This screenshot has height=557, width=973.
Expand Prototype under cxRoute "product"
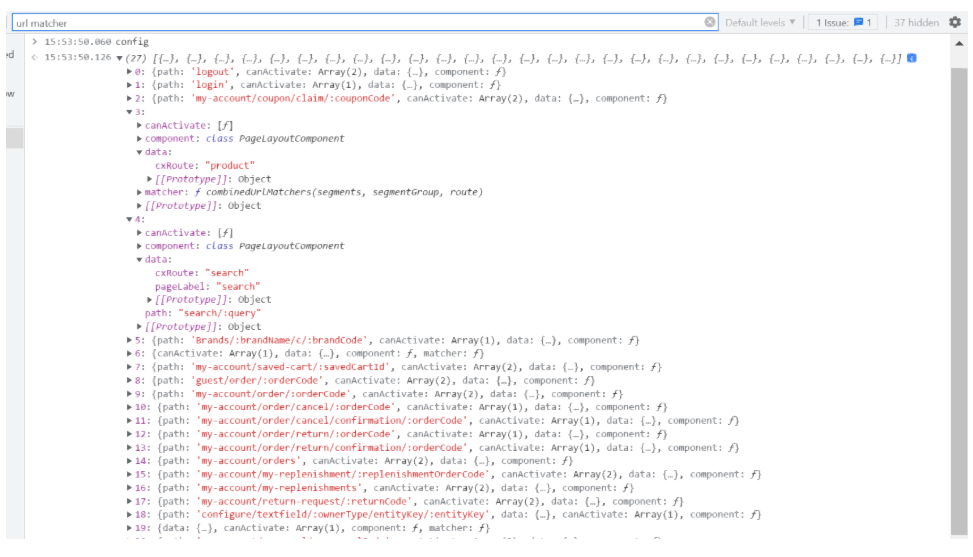pyautogui.click(x=150, y=179)
